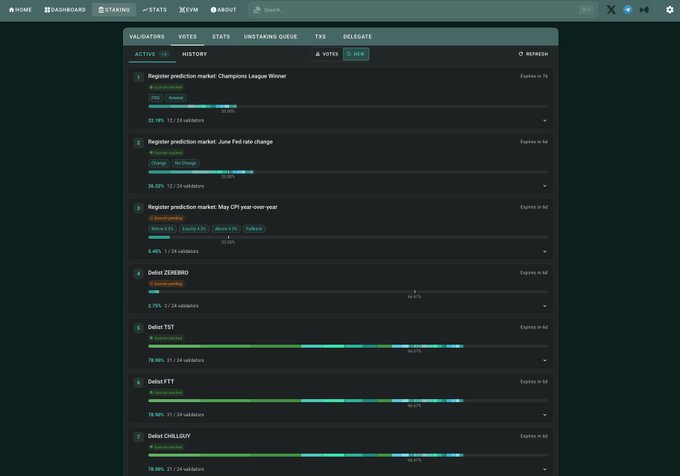Click June Fed rate change progress bar

(x=348, y=172)
